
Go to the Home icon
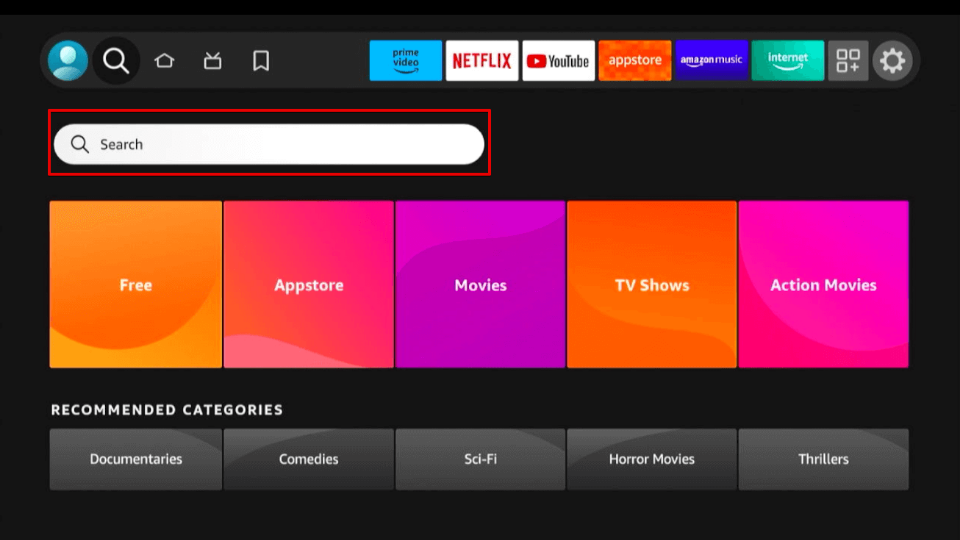point(164,61)
